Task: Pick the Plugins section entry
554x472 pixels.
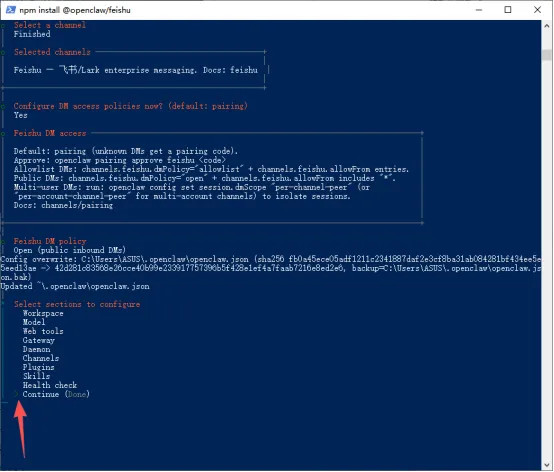Action: click(x=39, y=367)
